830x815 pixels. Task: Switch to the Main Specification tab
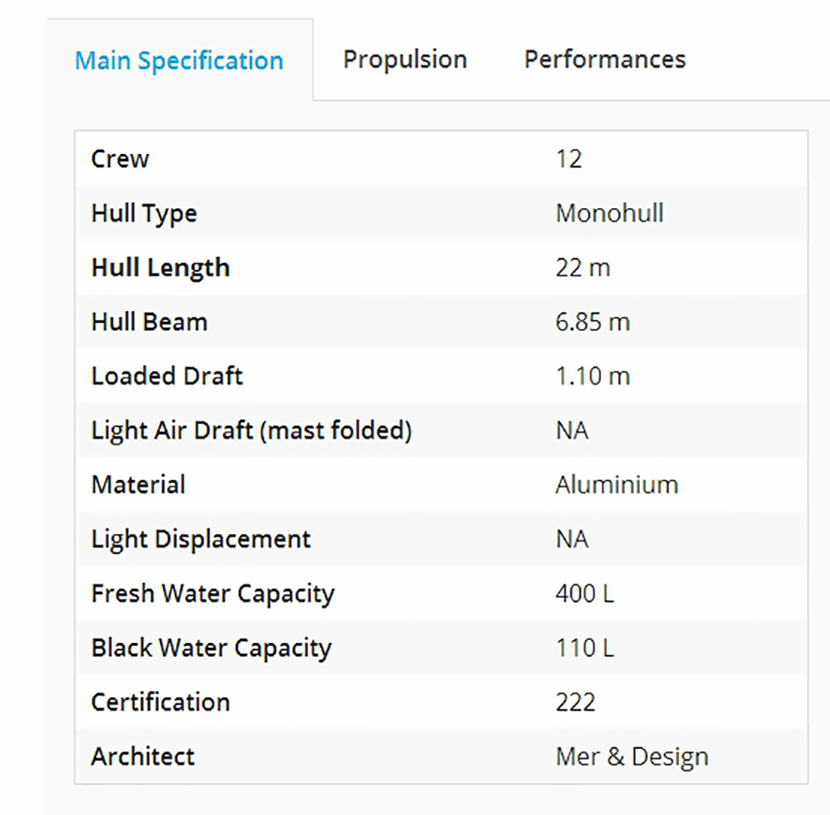179,61
